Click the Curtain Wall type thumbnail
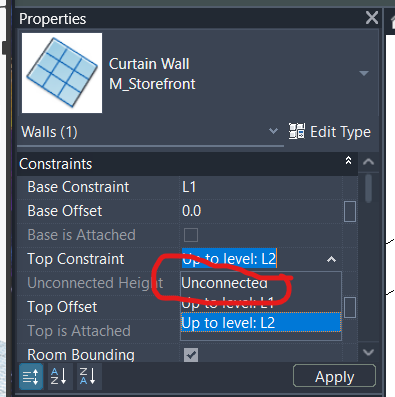395x397 pixels. [x=62, y=73]
